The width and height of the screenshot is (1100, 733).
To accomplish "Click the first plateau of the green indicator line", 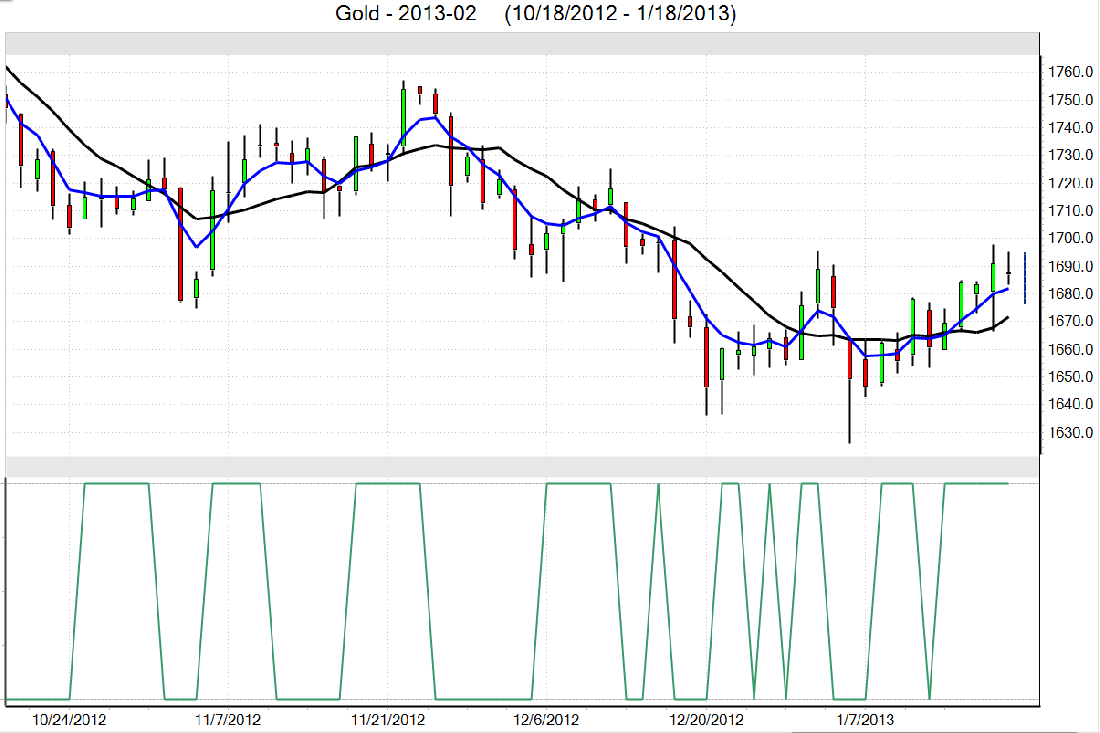I will coord(117,484).
